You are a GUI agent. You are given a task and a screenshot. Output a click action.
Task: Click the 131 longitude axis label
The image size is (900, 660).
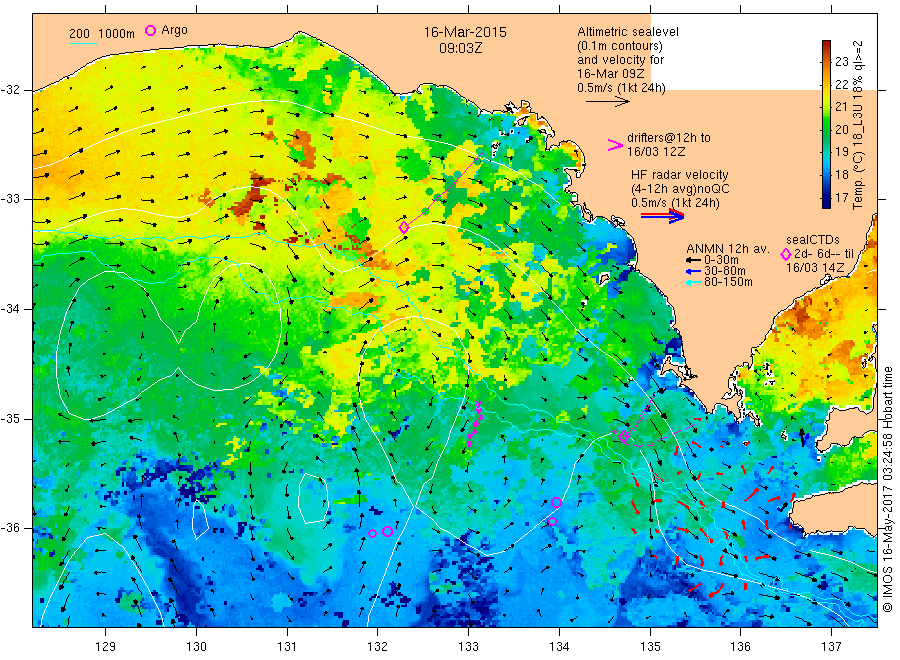pyautogui.click(x=287, y=647)
